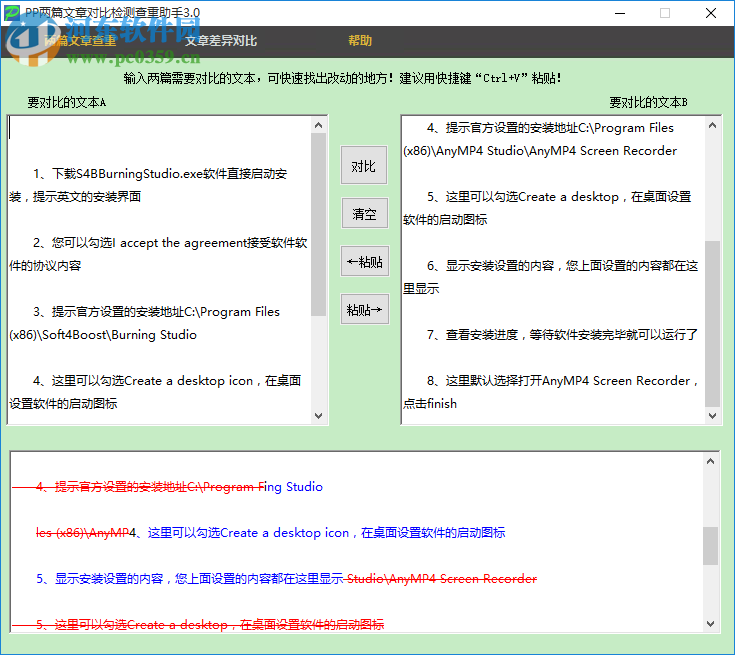Click line "1、下载S4BBurningStudio.exe软件直接启动安" in text A
Viewport: 735px width, 655px height.
[160, 174]
